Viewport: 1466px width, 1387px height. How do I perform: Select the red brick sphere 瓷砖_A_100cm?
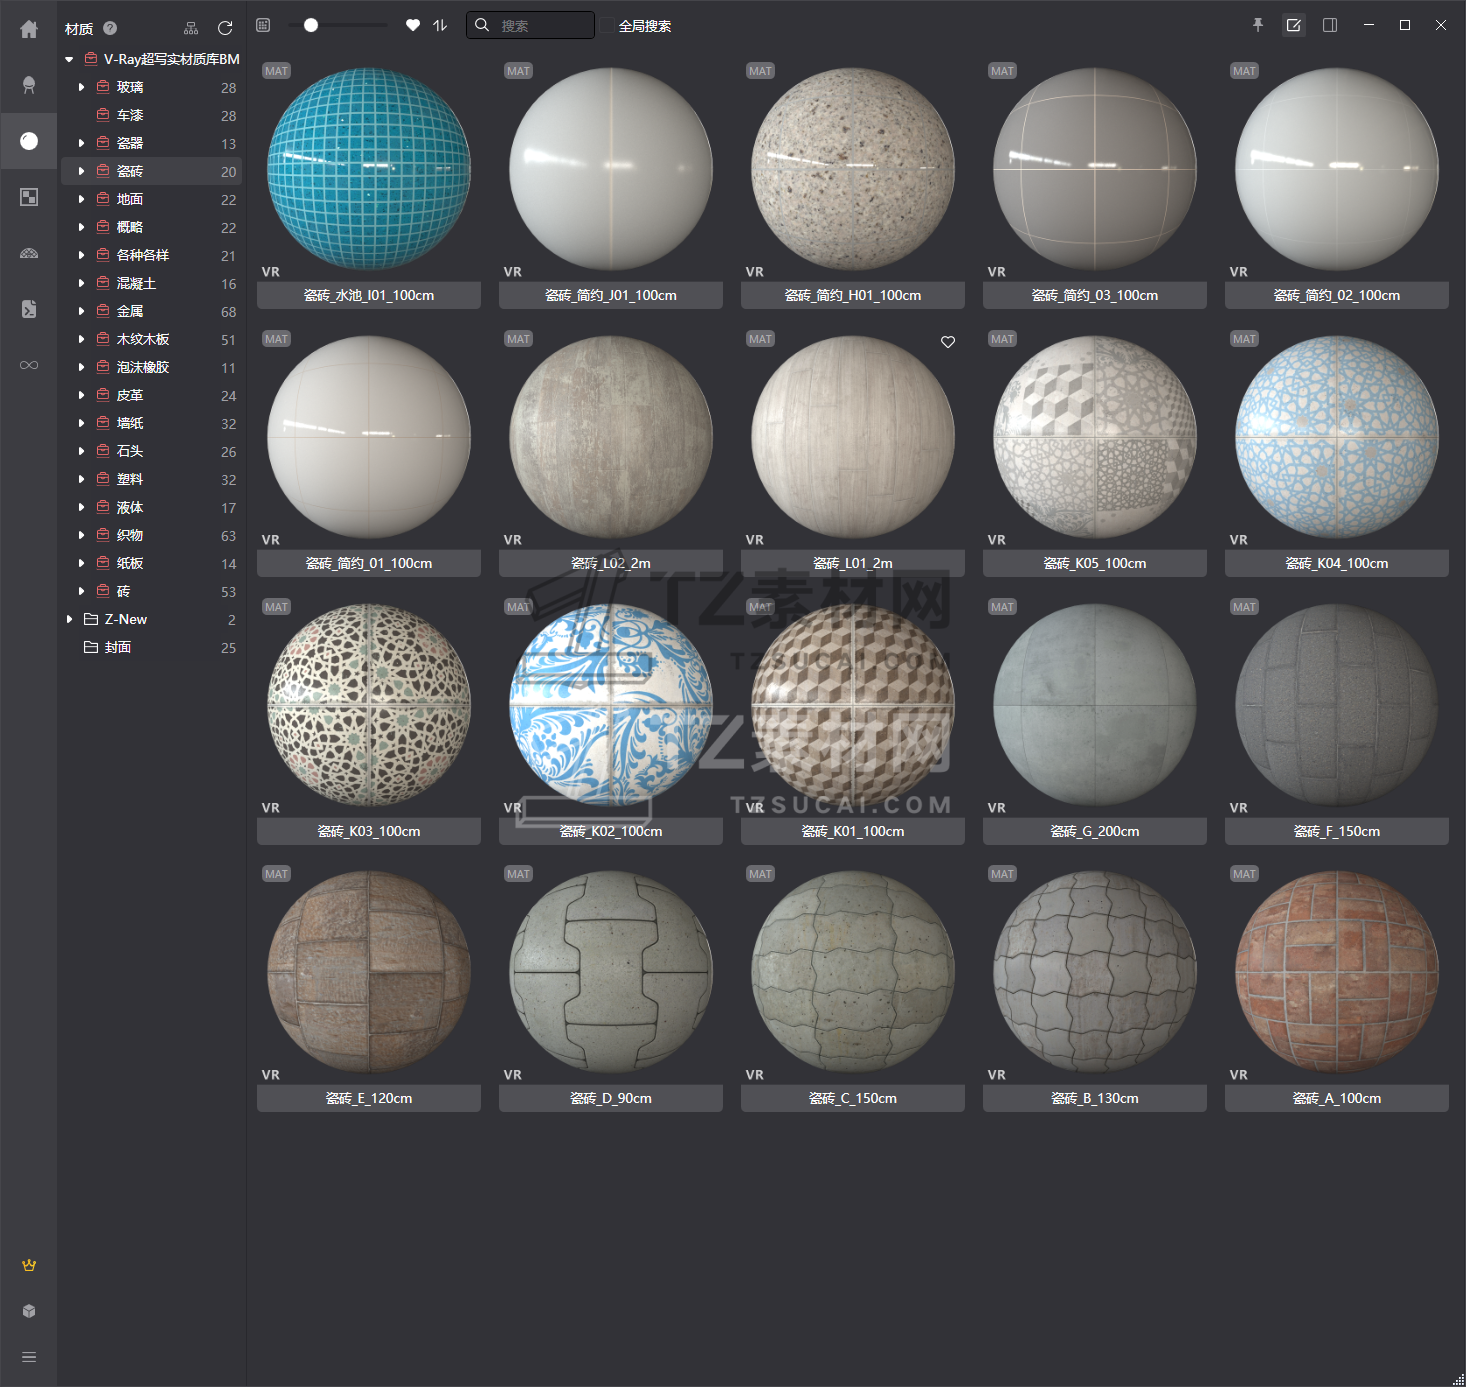(1337, 972)
